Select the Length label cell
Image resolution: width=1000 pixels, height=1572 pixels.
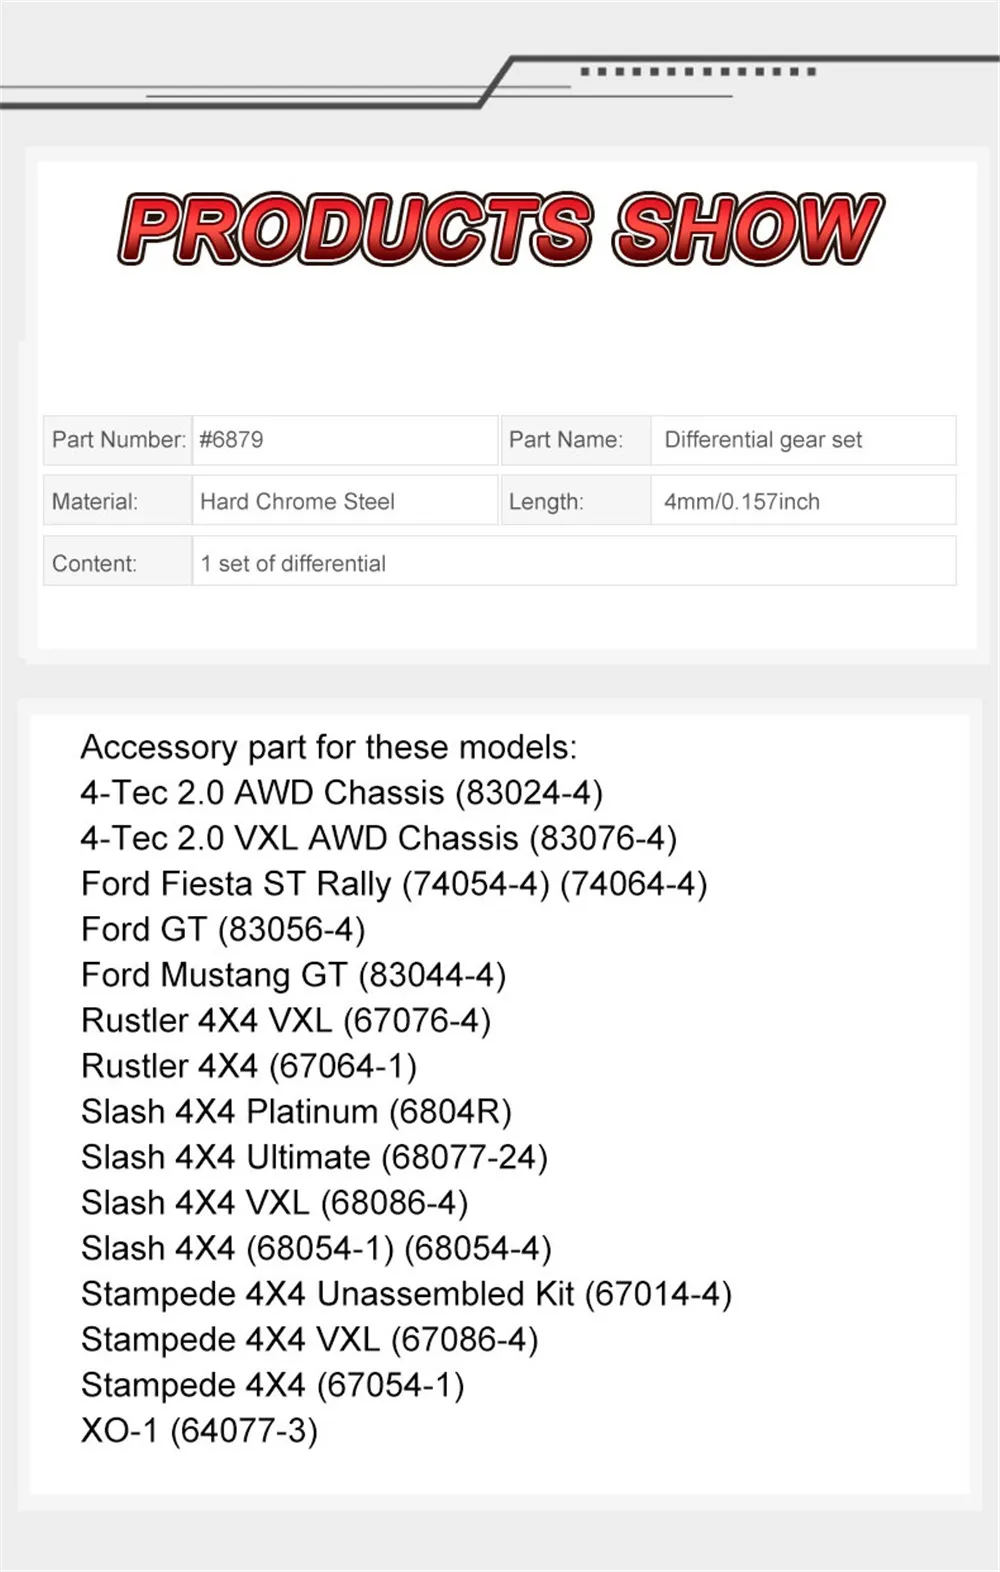575,501
